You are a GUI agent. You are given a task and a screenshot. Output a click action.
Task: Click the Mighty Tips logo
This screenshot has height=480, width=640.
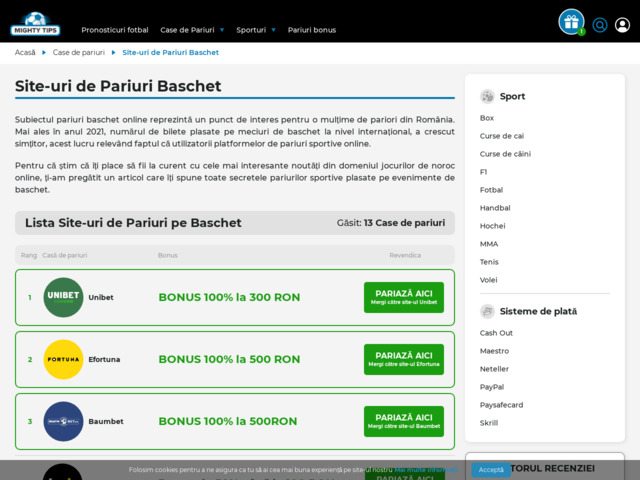[x=34, y=23]
